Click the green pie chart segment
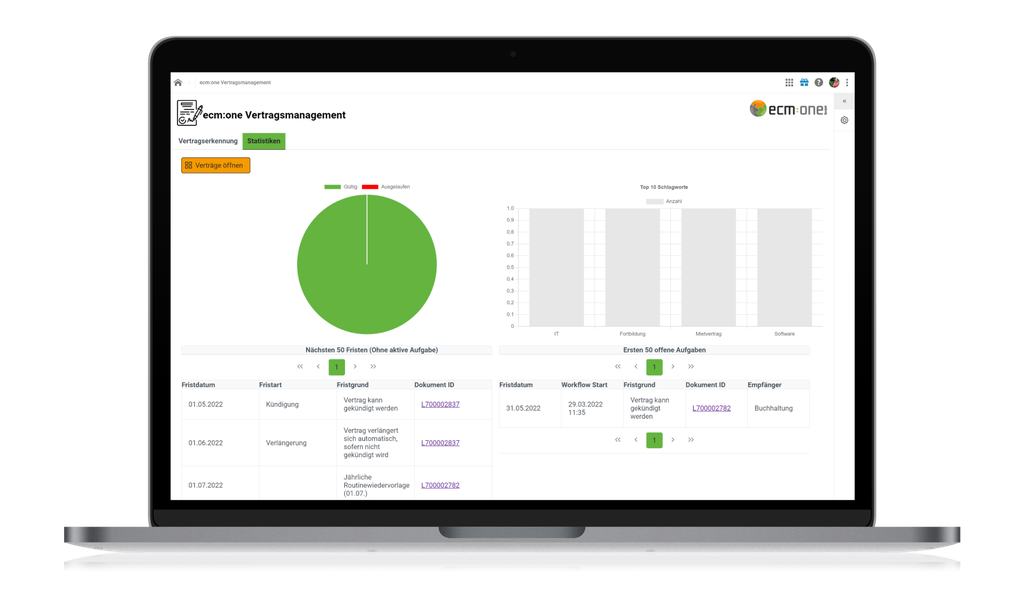1024x589 pixels. pos(366,264)
